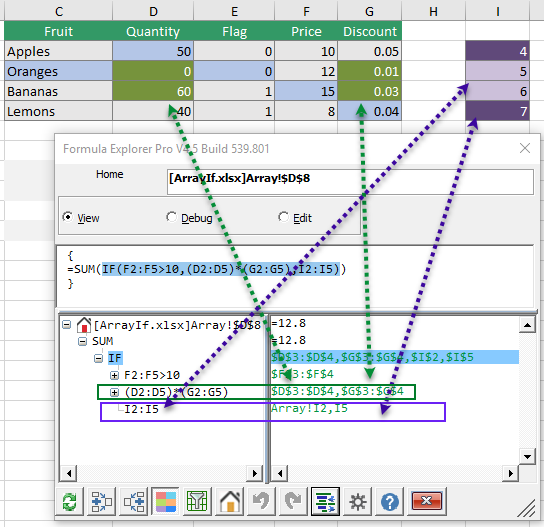The image size is (544, 527).
Task: Click the price cell with value 15
Action: tap(306, 91)
